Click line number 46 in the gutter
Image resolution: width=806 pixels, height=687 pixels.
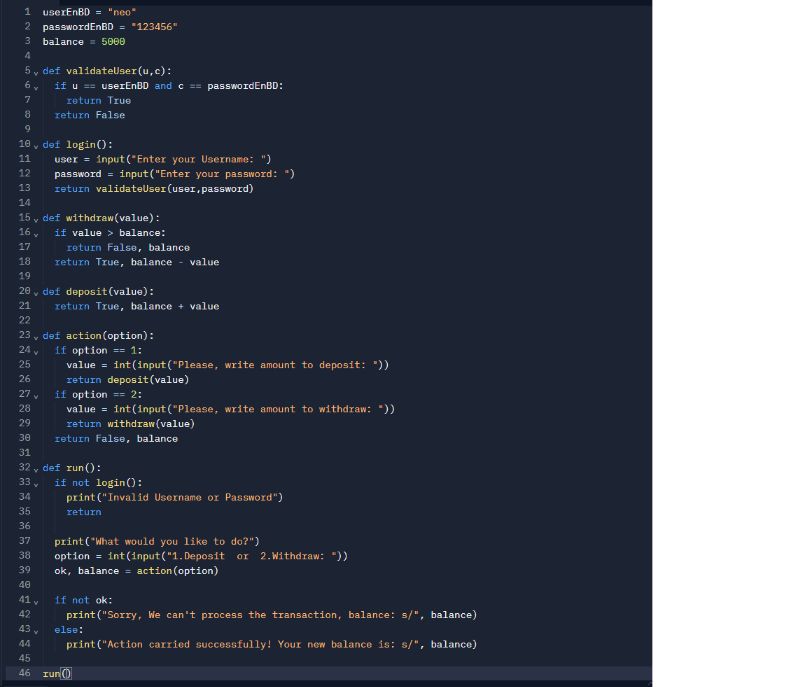point(24,673)
